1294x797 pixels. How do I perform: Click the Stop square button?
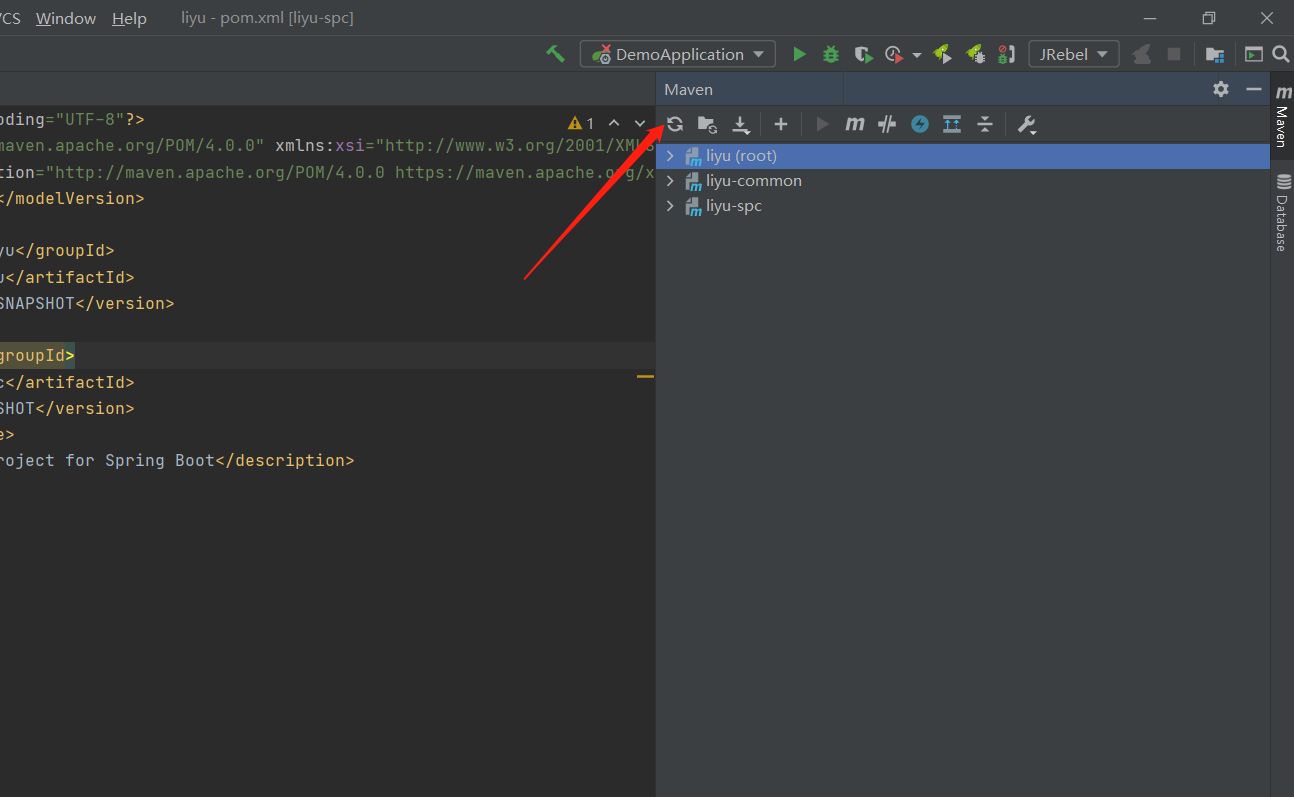pos(1174,54)
